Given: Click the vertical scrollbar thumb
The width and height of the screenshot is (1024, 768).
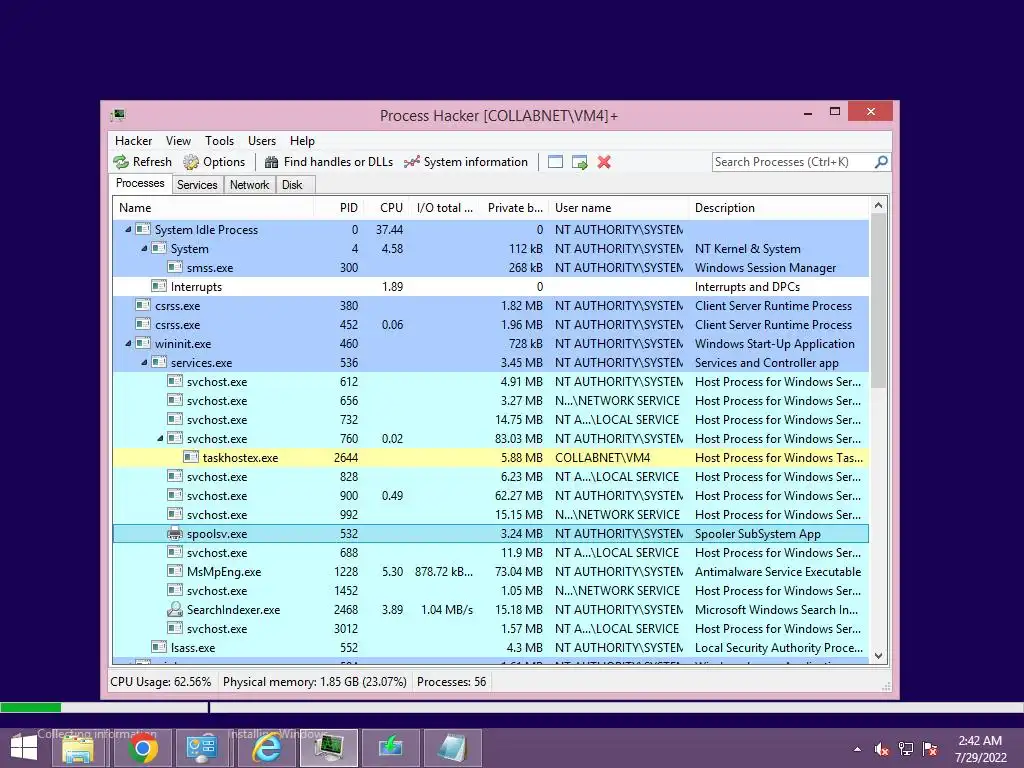Looking at the screenshot, I should click(878, 300).
